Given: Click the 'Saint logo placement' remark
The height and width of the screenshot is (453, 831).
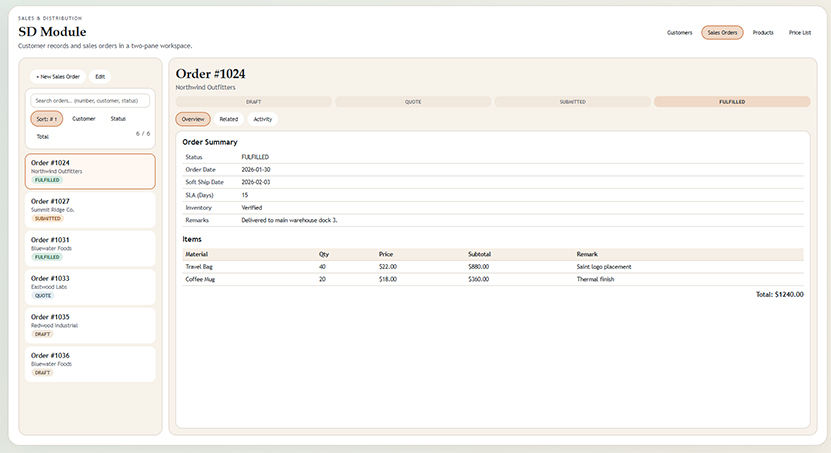Looking at the screenshot, I should pyautogui.click(x=604, y=267).
